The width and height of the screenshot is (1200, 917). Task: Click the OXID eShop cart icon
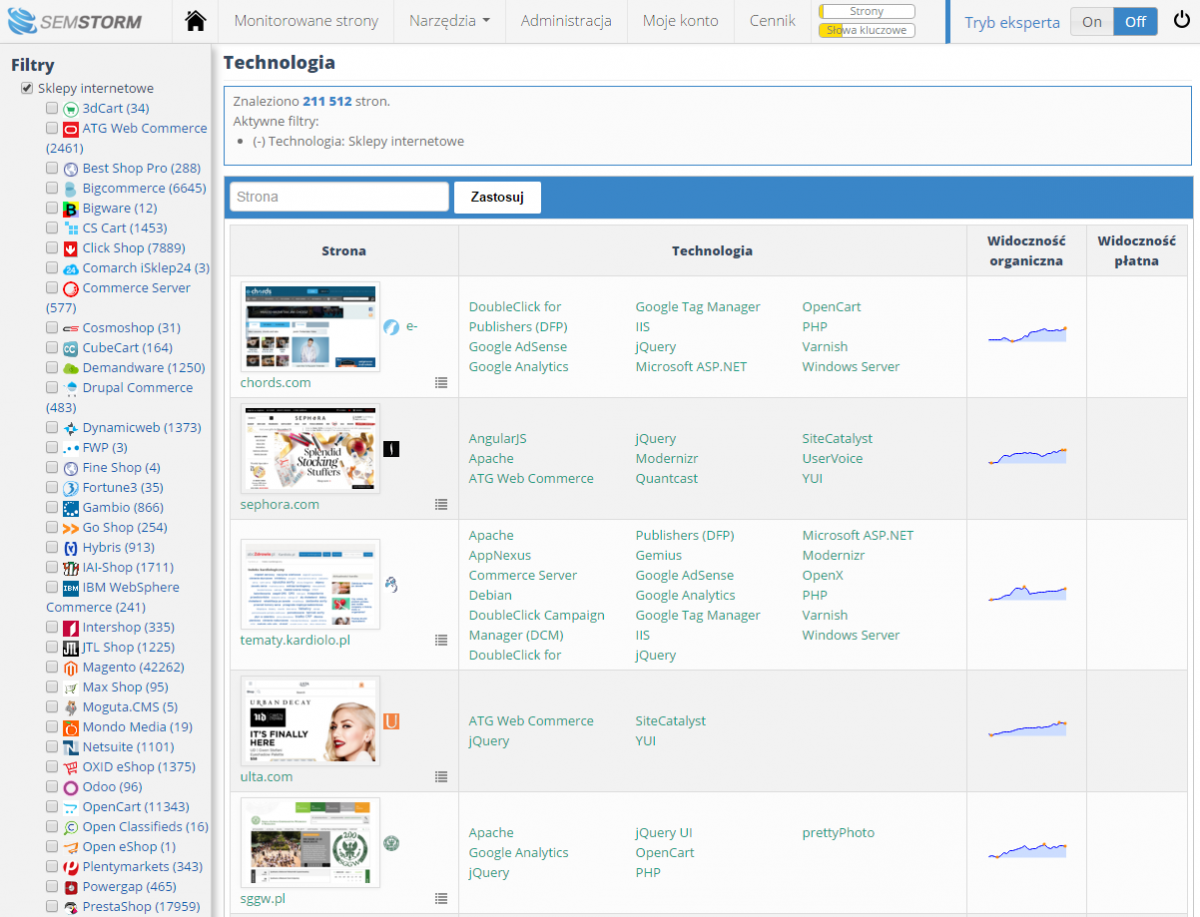pos(71,768)
